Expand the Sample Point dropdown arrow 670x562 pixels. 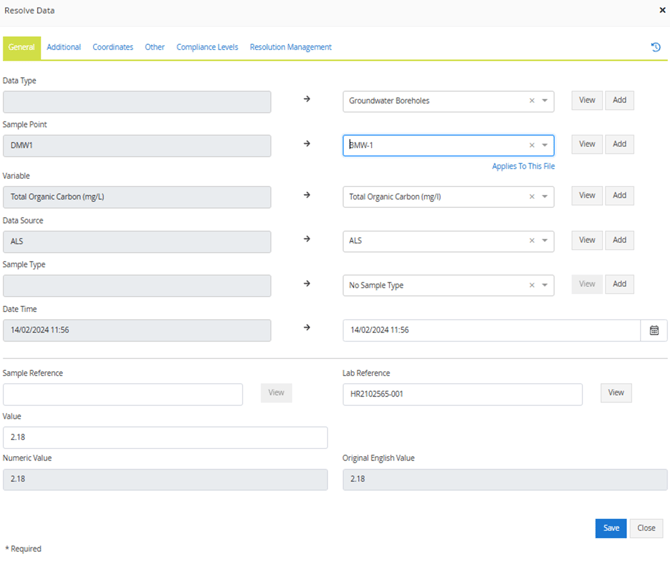point(545,145)
